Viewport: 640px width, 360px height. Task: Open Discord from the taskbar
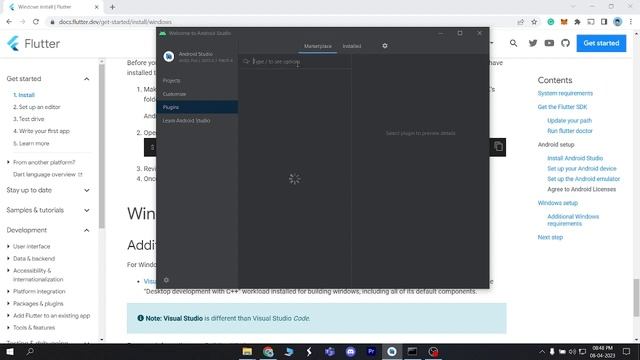point(351,351)
